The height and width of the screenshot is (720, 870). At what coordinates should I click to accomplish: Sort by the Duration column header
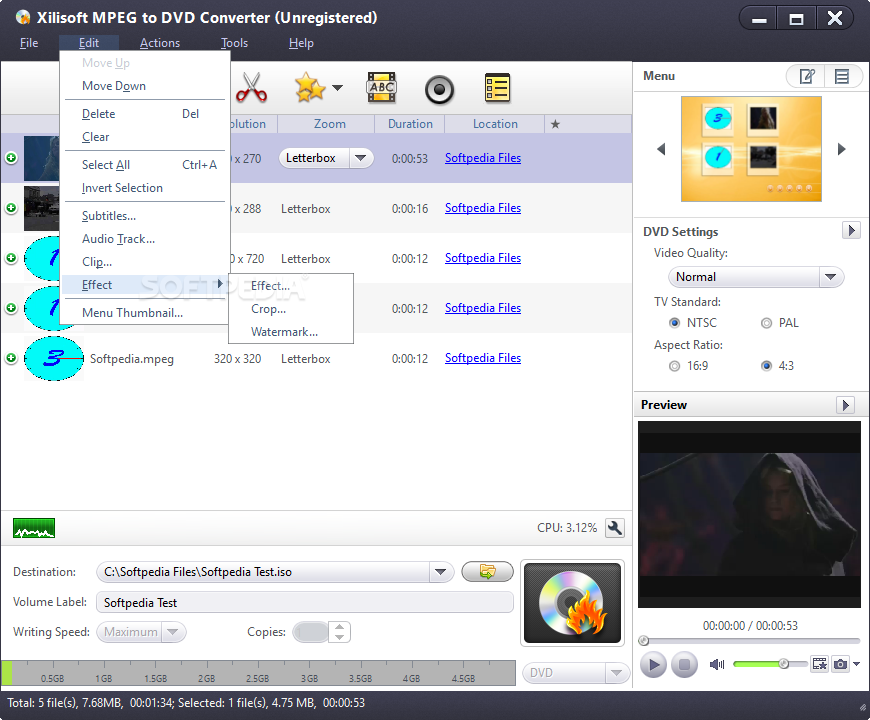(x=410, y=124)
